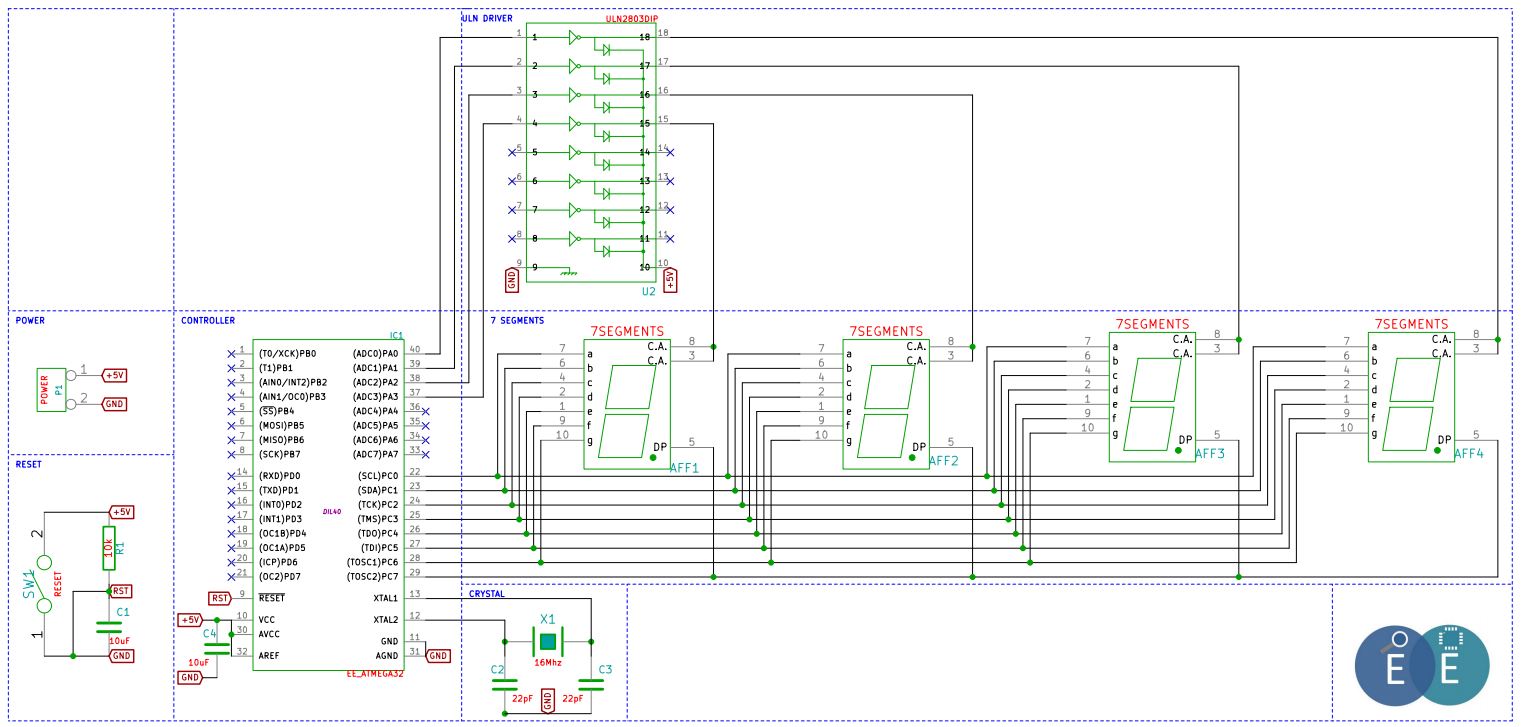Click the GND flag below capacitor C1
Image resolution: width=1521 pixels, height=727 pixels.
121,656
